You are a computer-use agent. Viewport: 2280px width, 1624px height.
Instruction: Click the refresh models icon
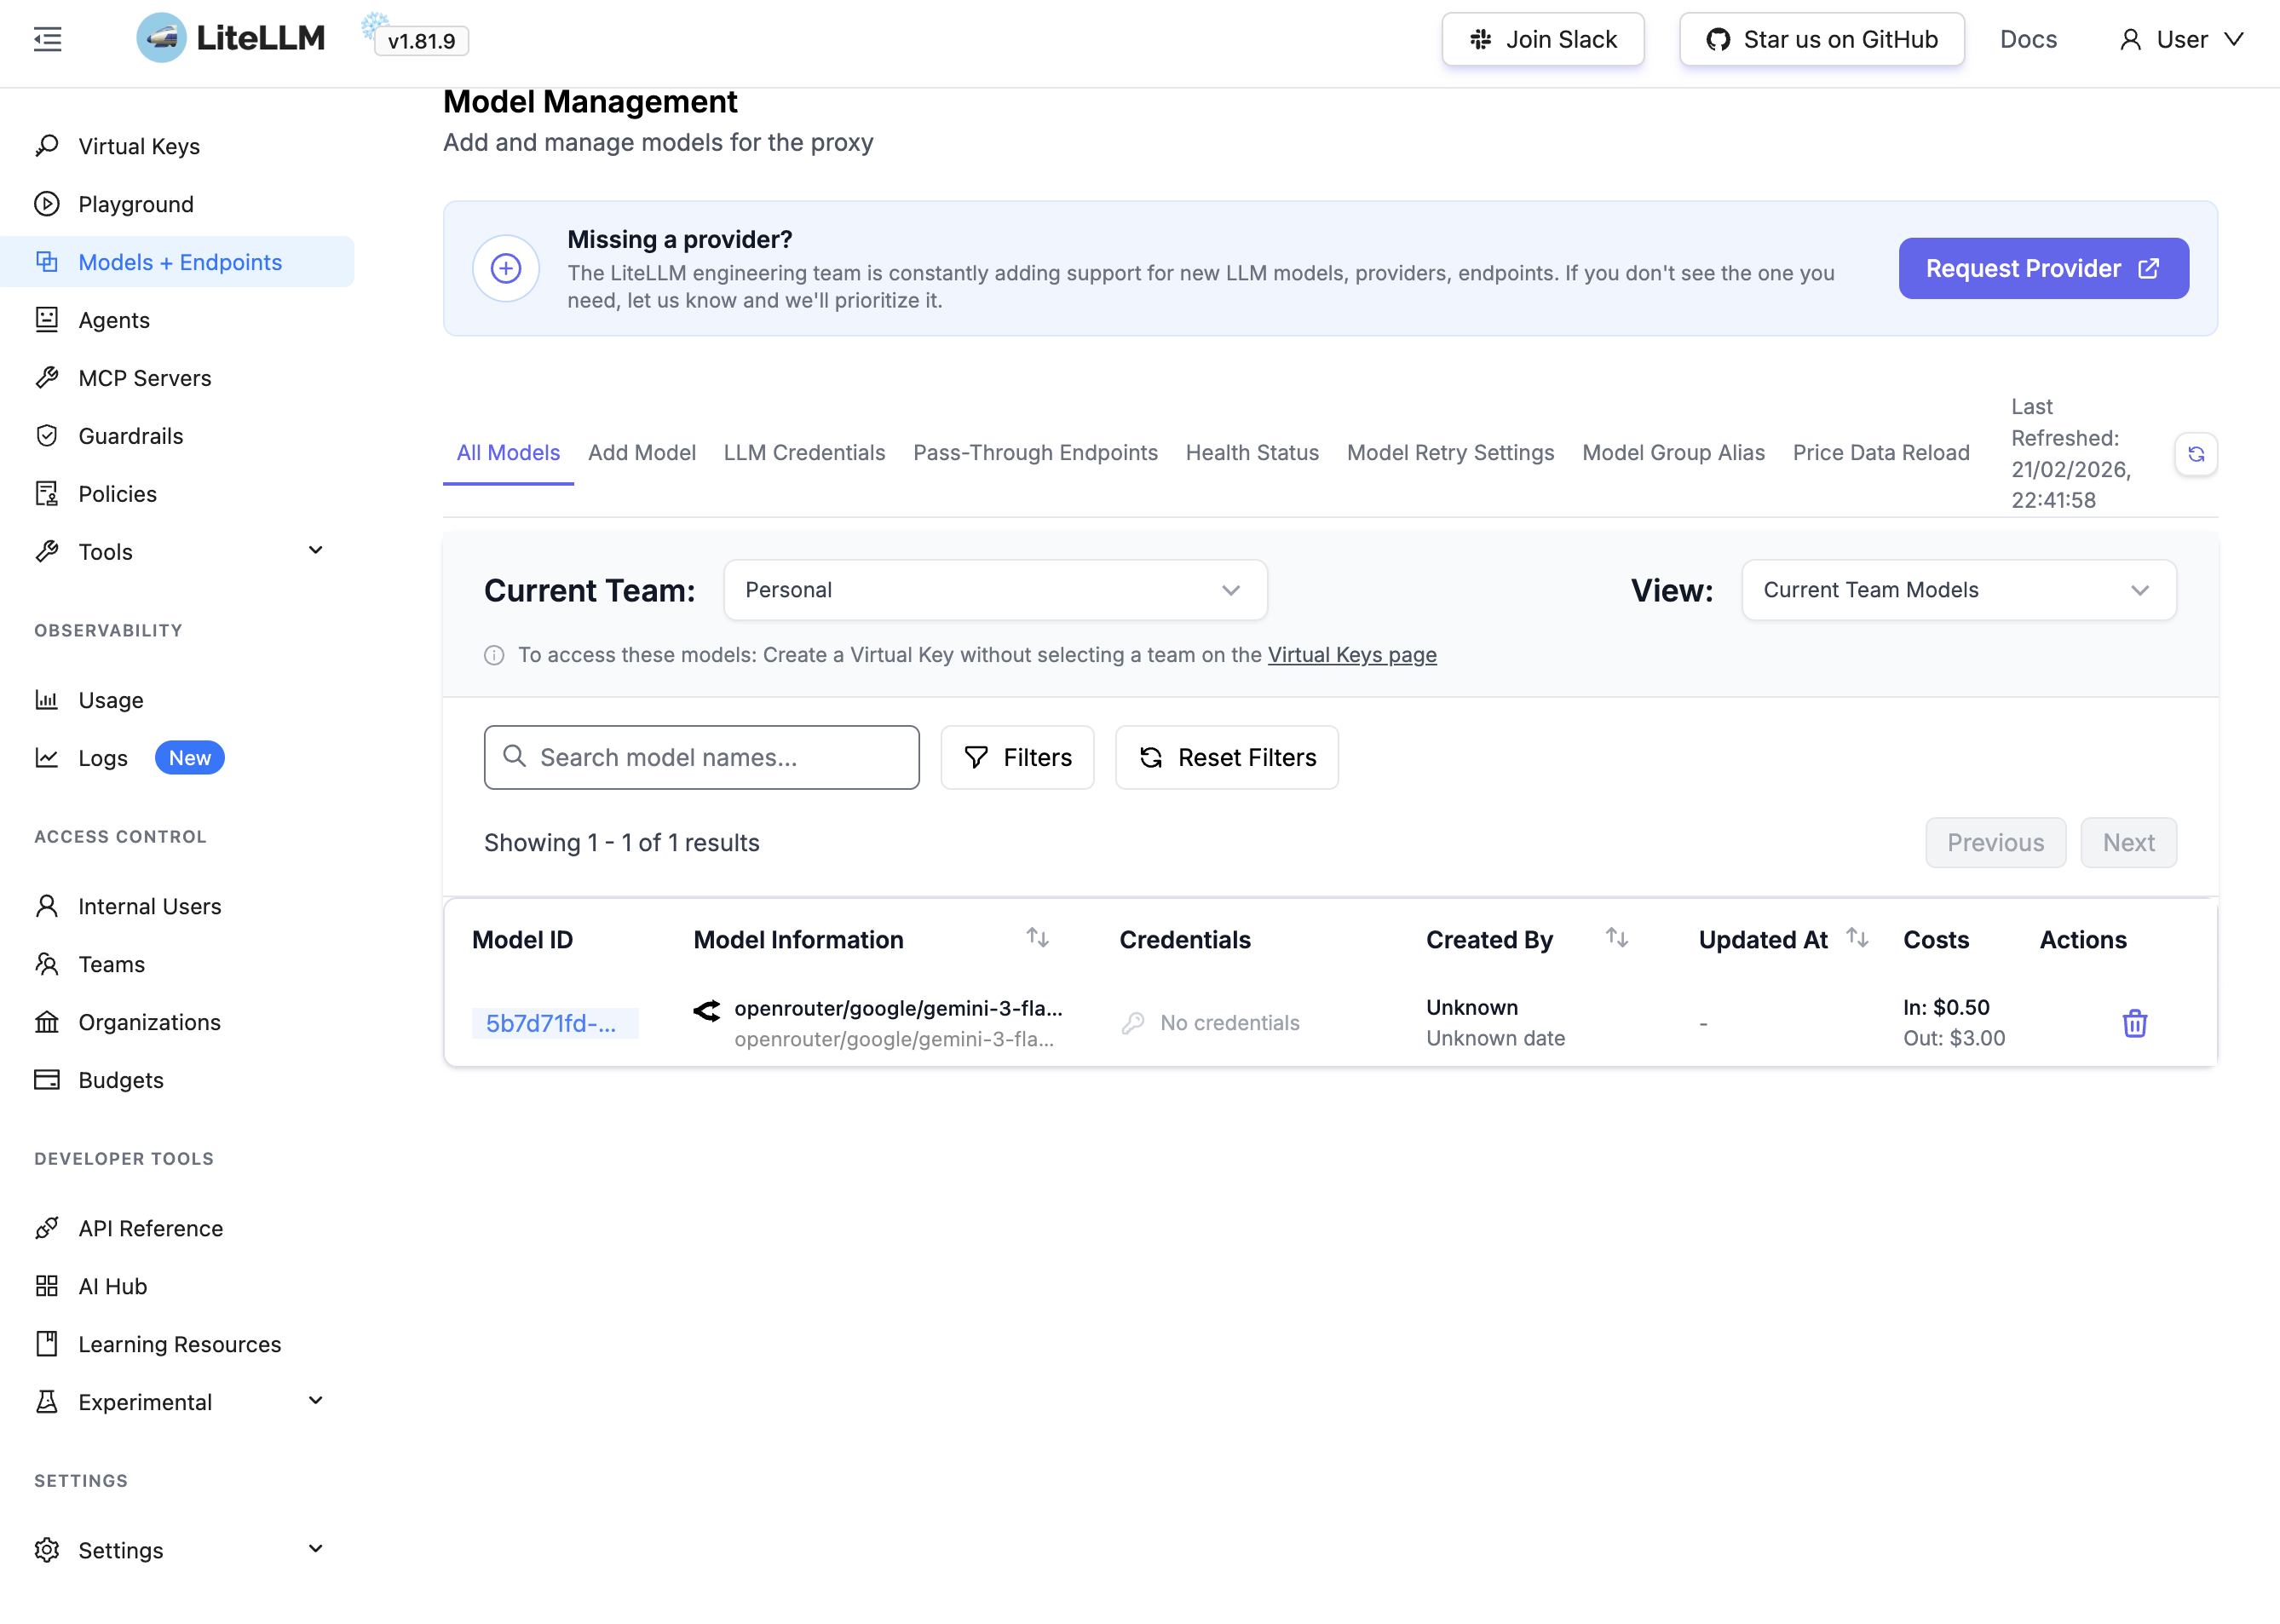[2196, 454]
